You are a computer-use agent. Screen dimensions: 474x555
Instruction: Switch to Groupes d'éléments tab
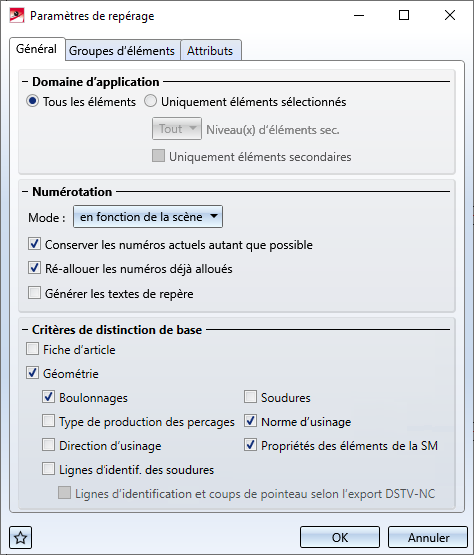tap(122, 51)
